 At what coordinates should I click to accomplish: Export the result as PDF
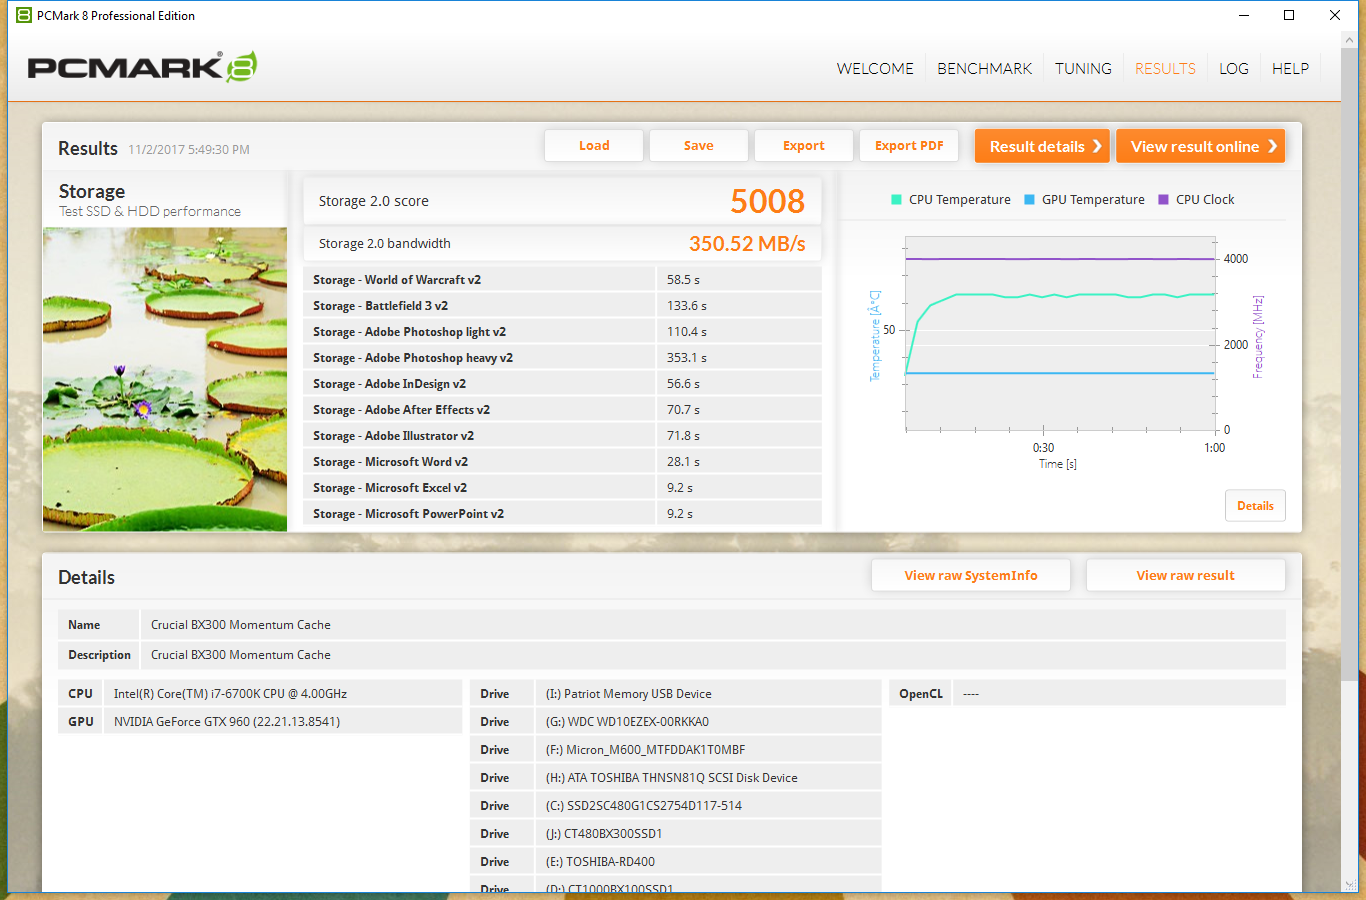[x=909, y=146]
